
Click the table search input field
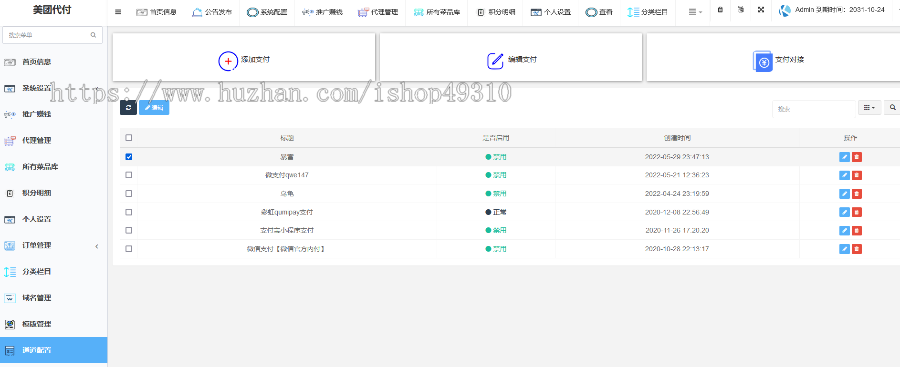coord(813,108)
